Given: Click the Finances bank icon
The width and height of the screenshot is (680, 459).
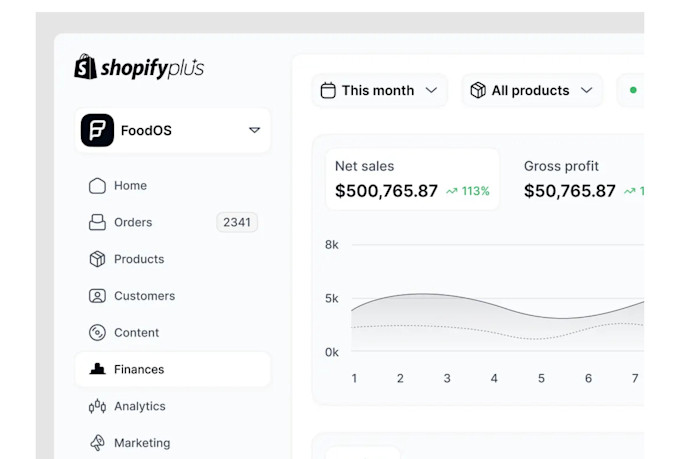Looking at the screenshot, I should (x=97, y=369).
